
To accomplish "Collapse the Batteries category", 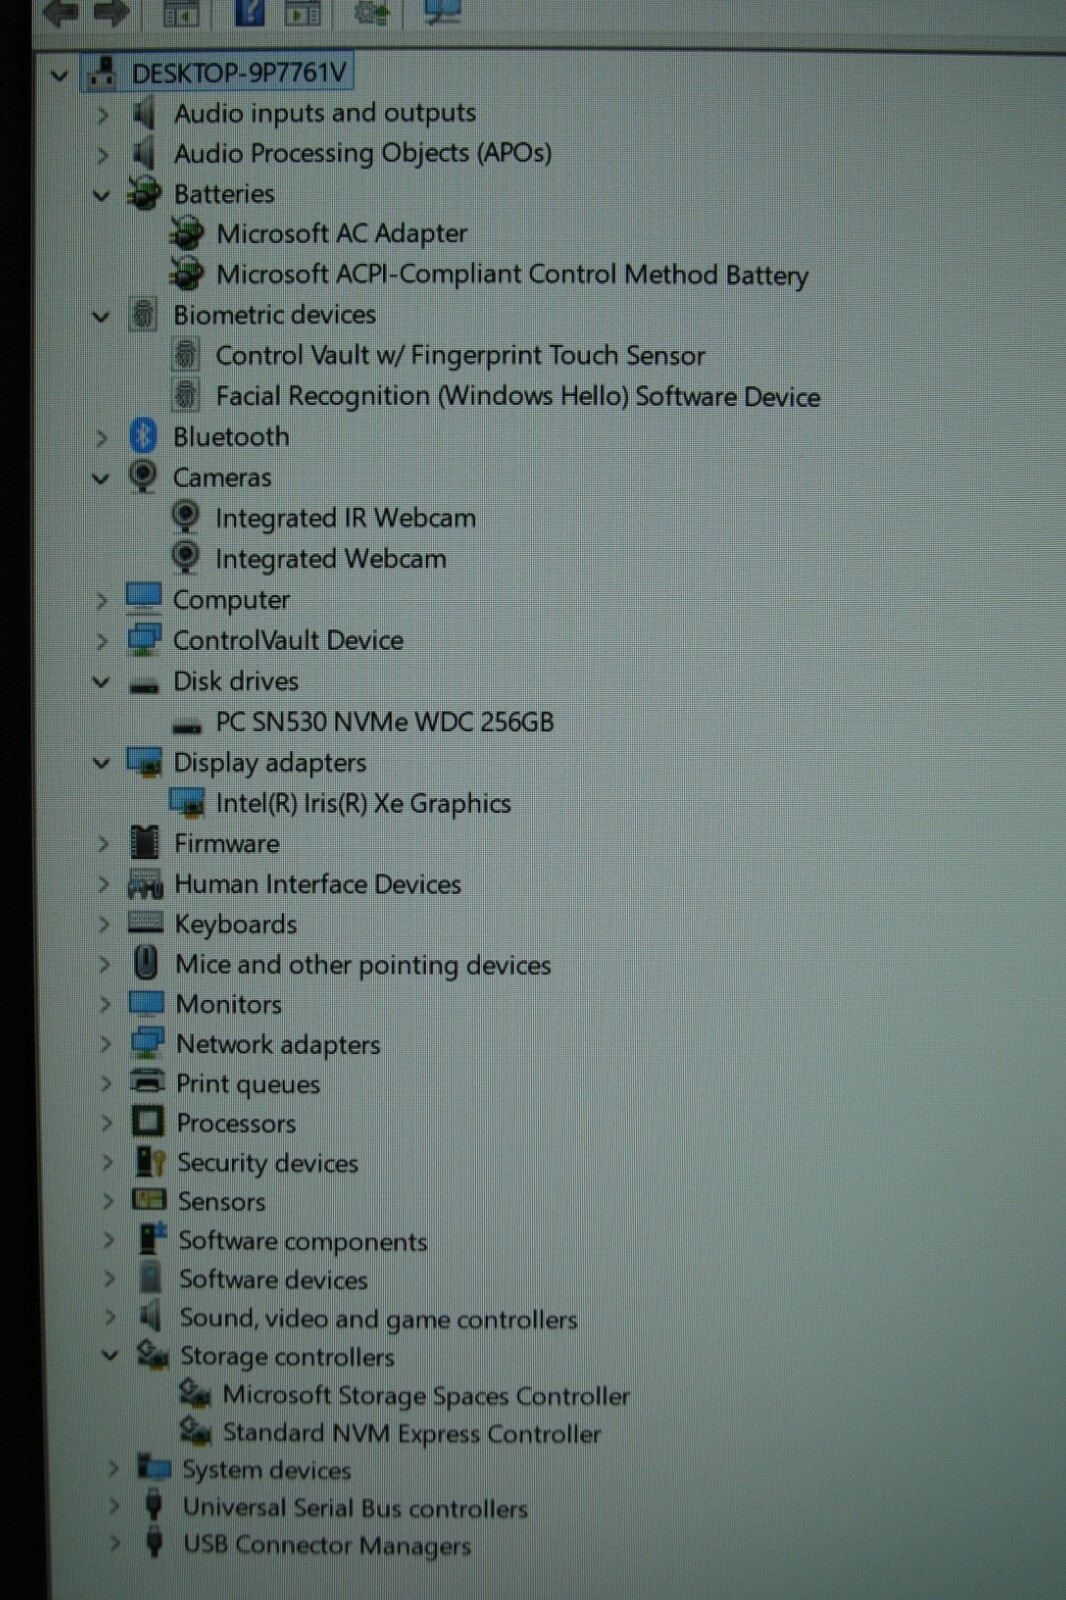I will tap(101, 195).
